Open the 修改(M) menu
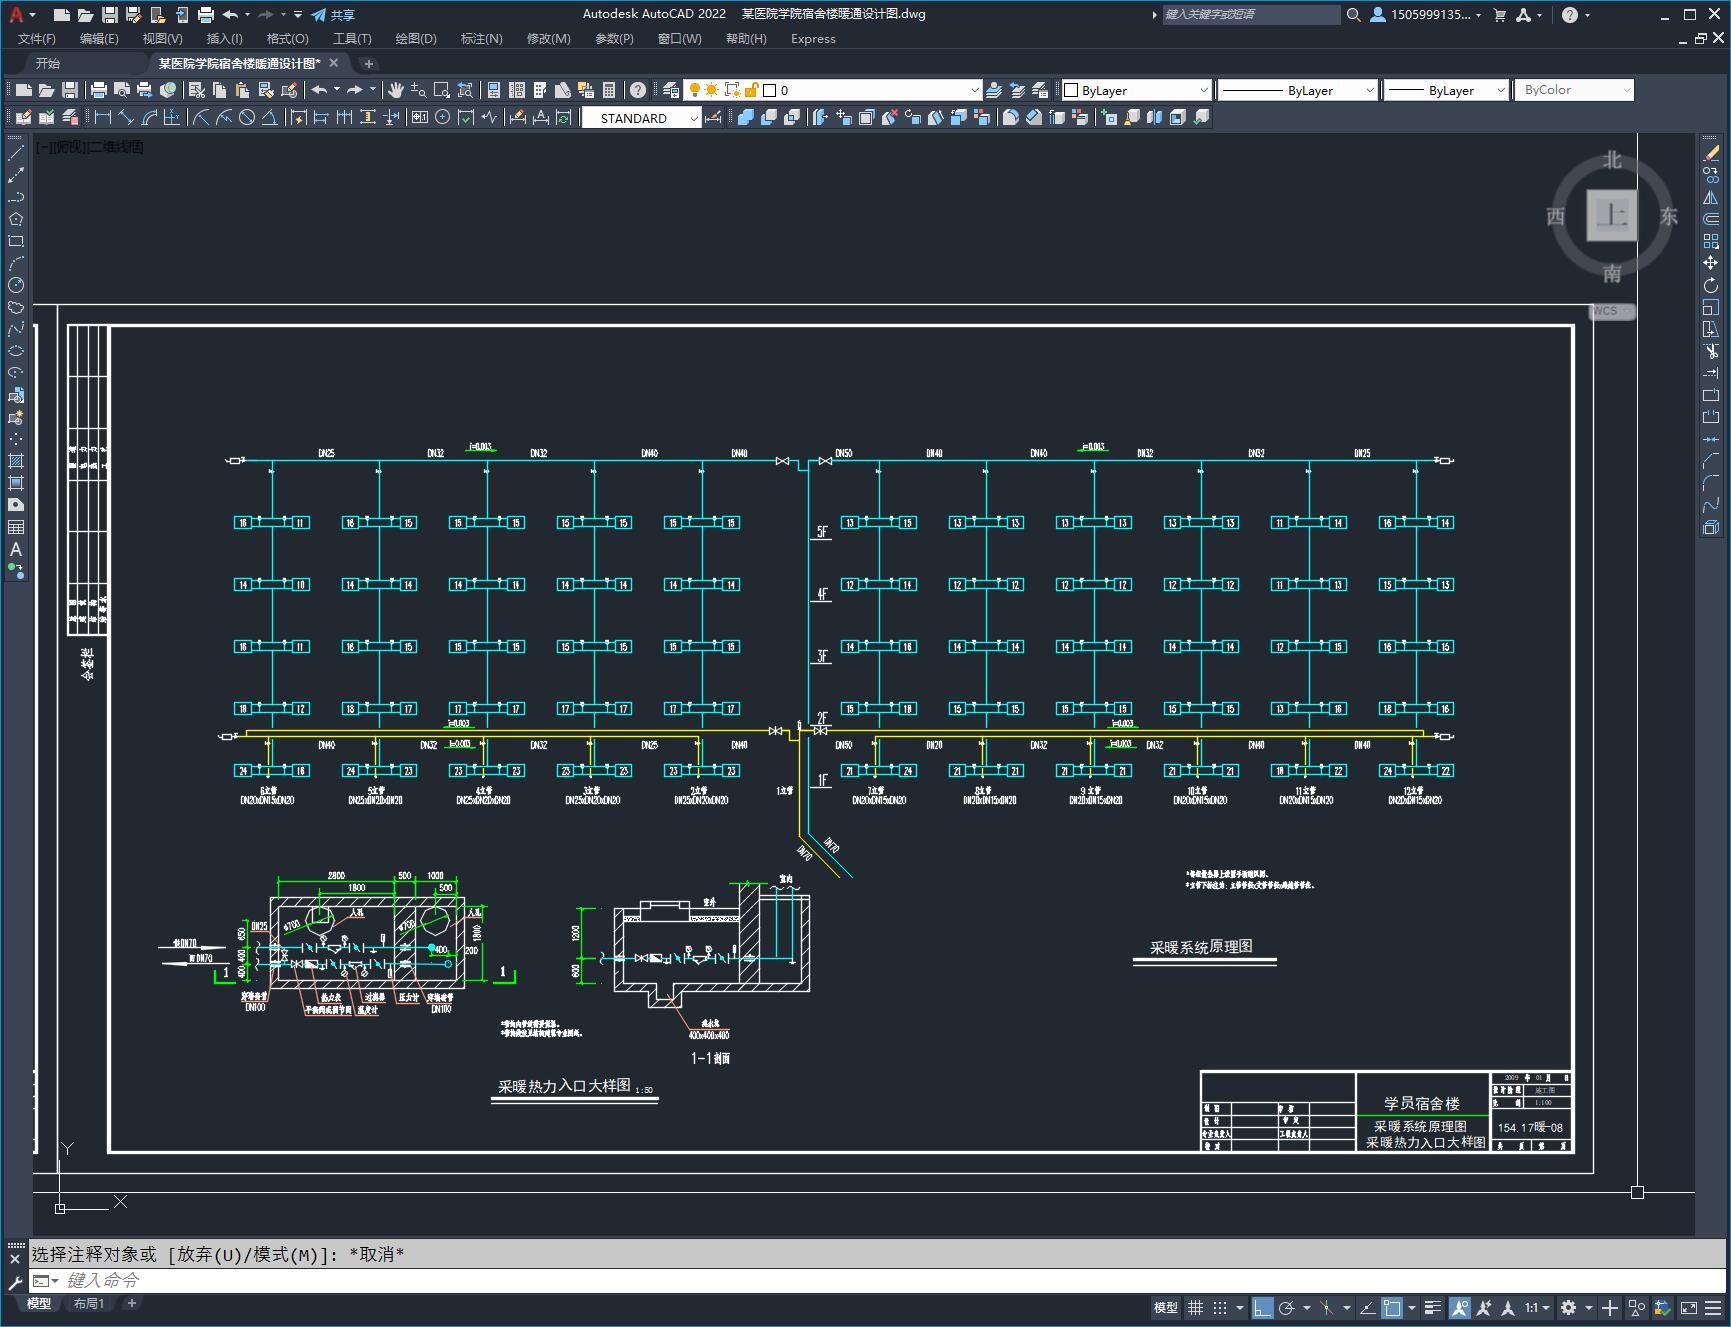The image size is (1731, 1327). pos(548,39)
